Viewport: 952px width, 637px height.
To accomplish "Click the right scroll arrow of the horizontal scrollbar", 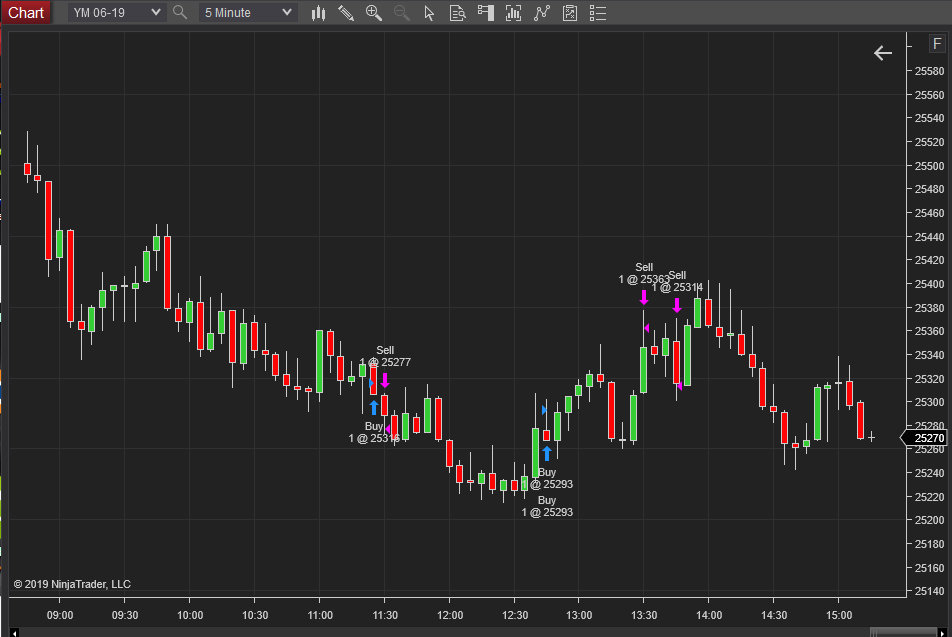I will (942, 633).
